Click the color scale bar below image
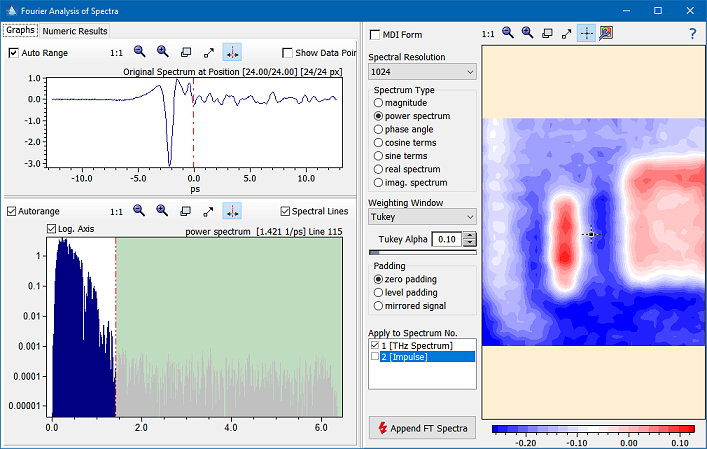Viewport: 707px width, 449px height. click(x=593, y=429)
